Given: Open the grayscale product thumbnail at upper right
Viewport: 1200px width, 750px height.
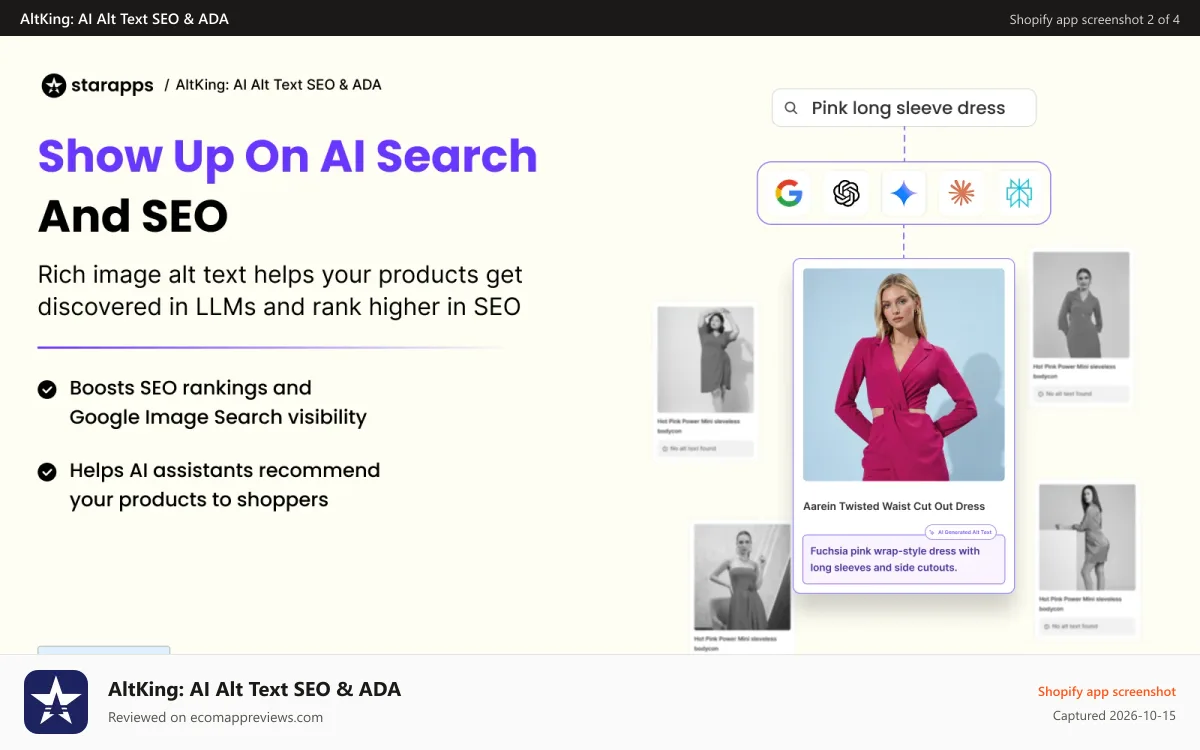Looking at the screenshot, I should (x=1081, y=305).
